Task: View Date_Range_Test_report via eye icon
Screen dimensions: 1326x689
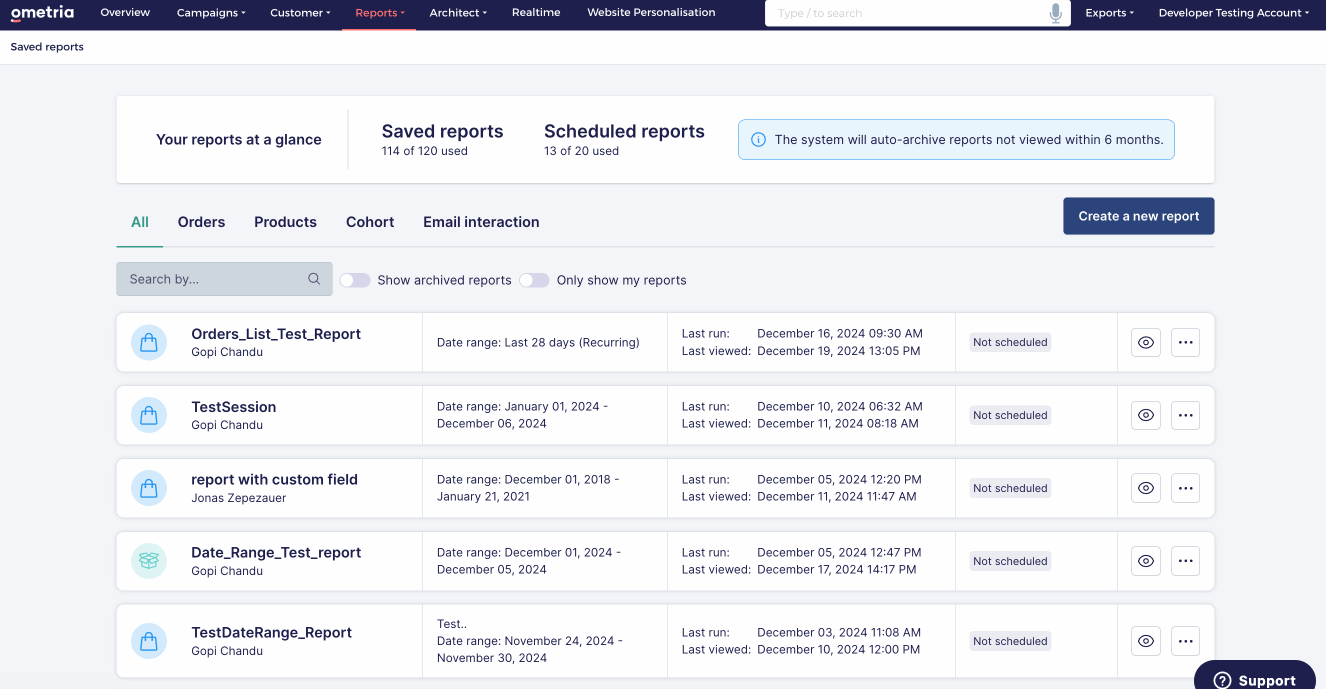Action: click(x=1146, y=561)
